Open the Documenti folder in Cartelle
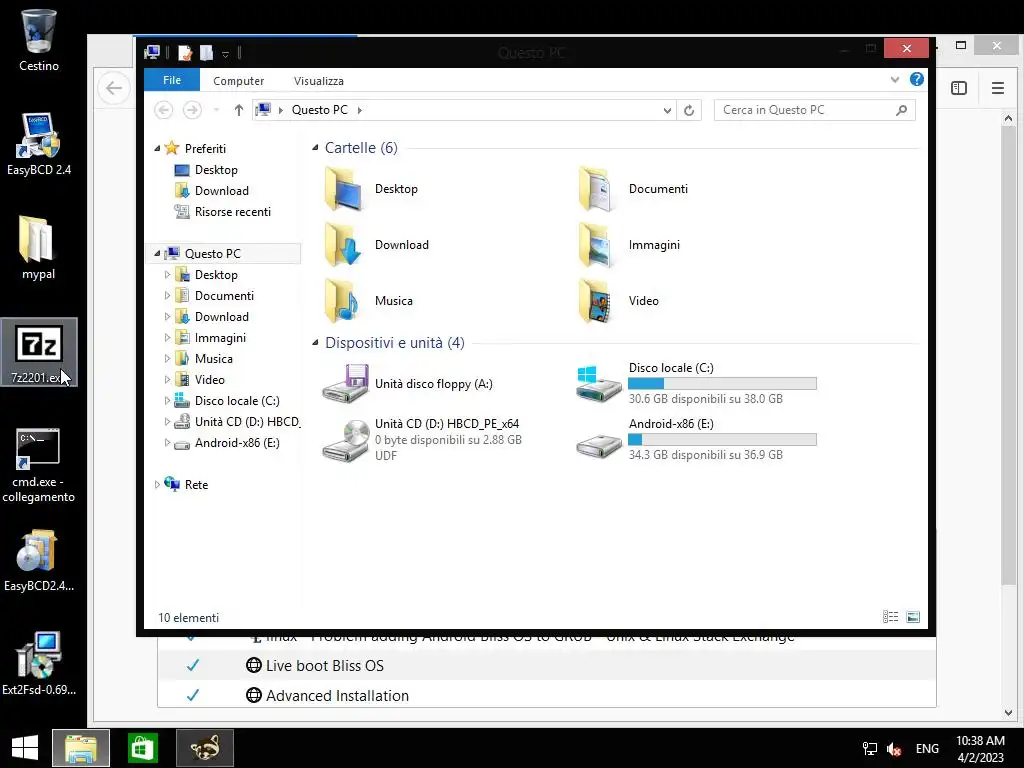The height and width of the screenshot is (768, 1024). click(633, 189)
